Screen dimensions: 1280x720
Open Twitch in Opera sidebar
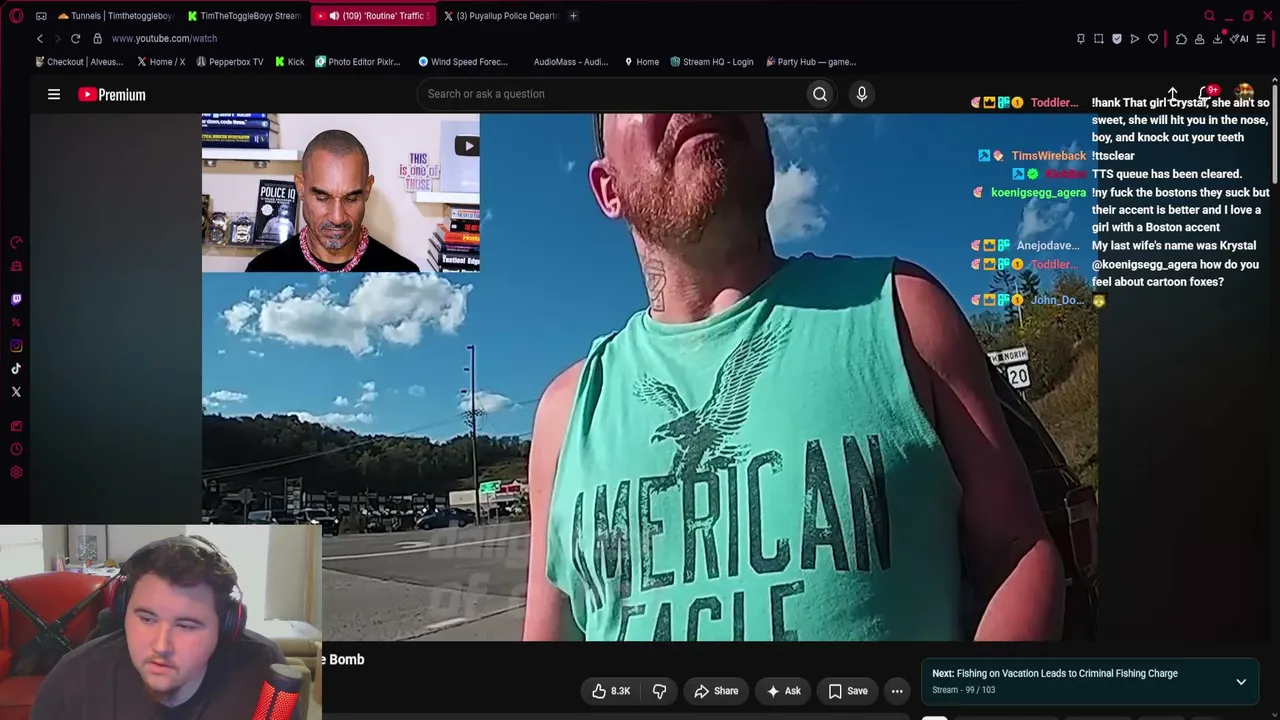(x=16, y=299)
